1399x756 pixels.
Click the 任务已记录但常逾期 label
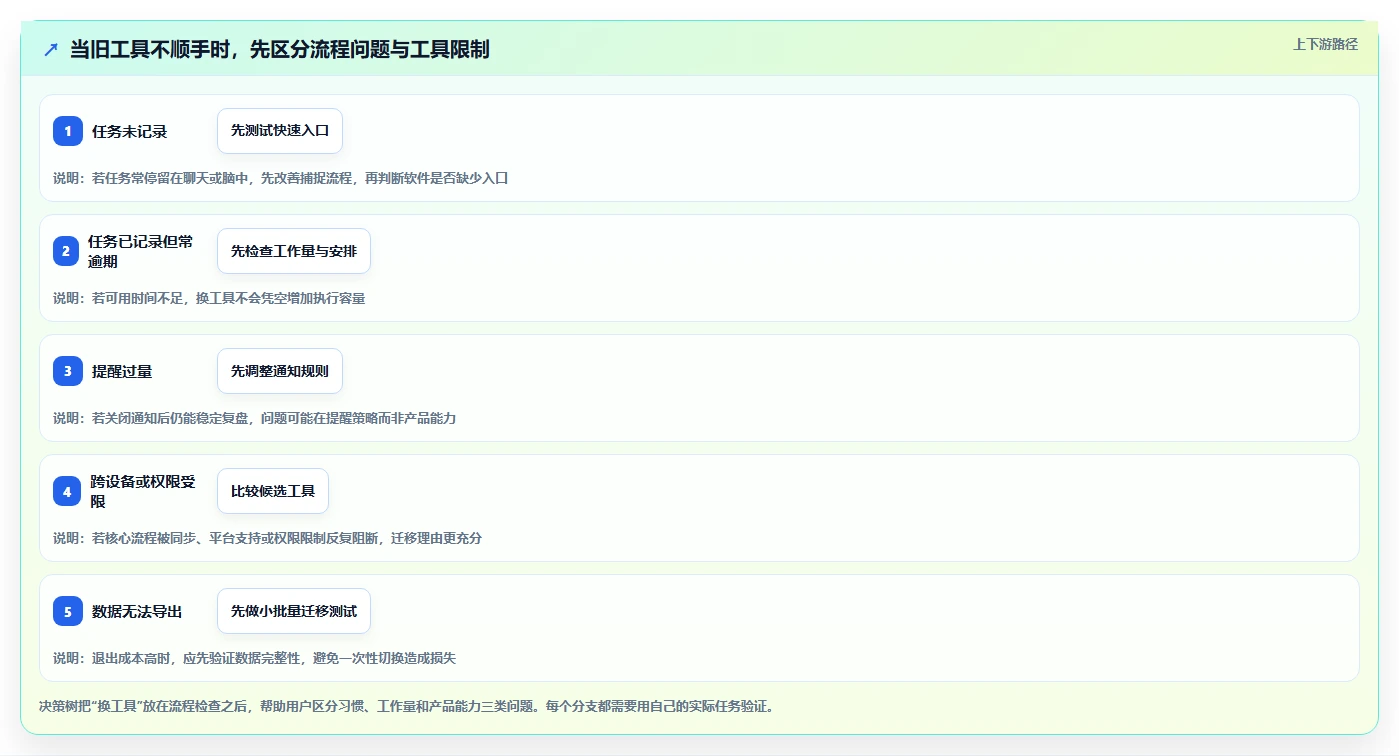(x=141, y=251)
